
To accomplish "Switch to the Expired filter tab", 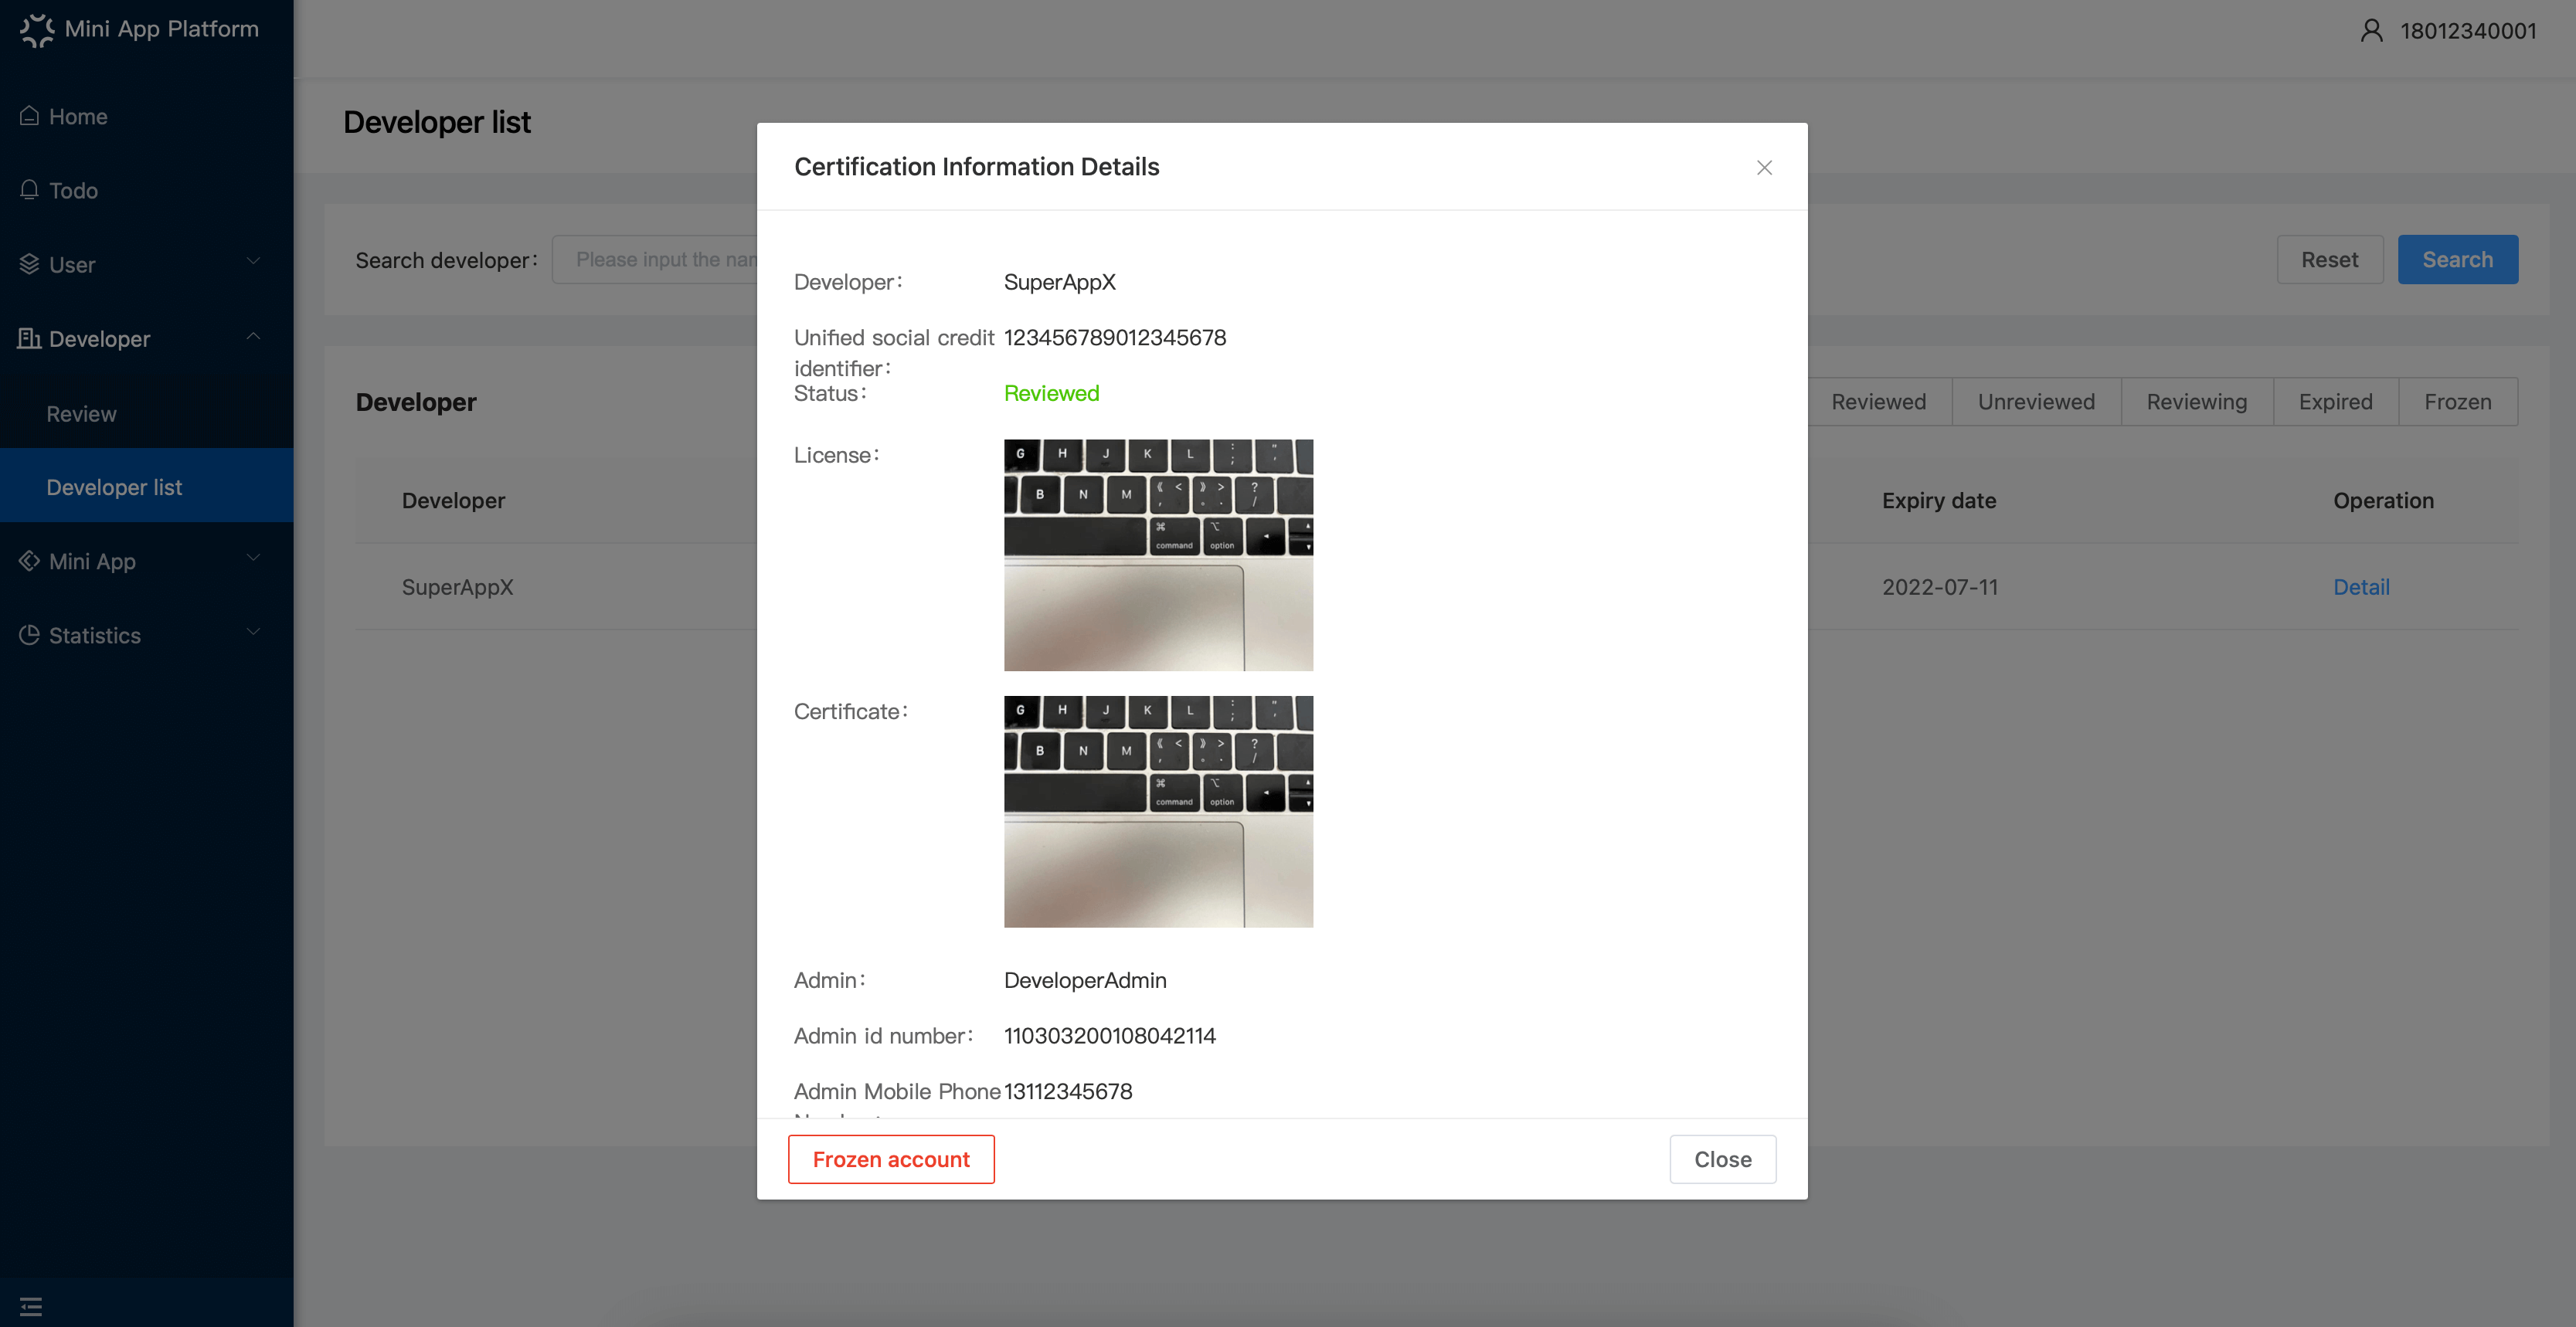I will [x=2335, y=402].
